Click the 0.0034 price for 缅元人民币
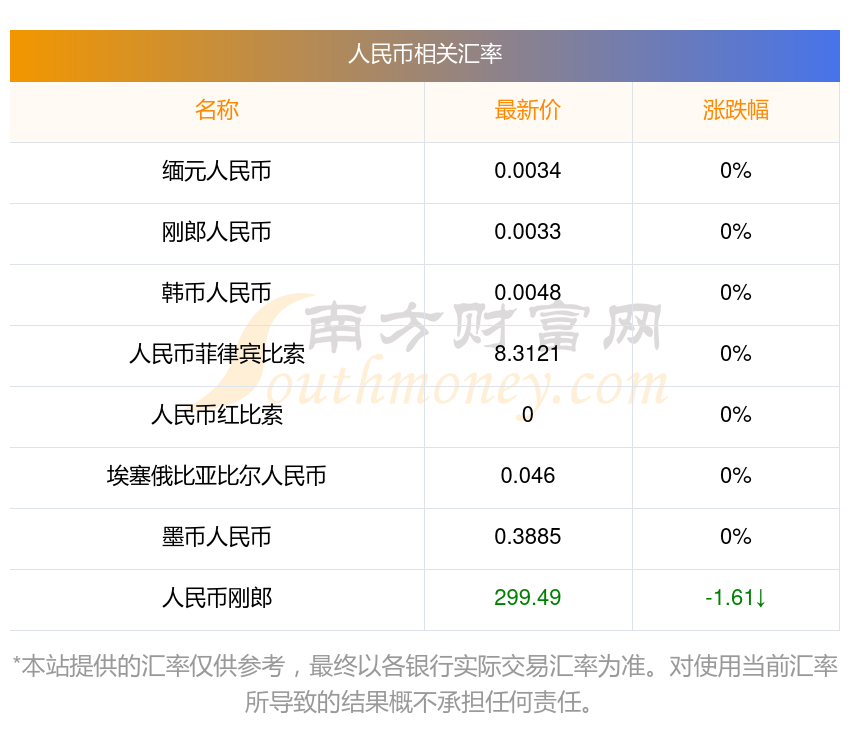Screen dimensions: 850x733 pyautogui.click(x=528, y=171)
